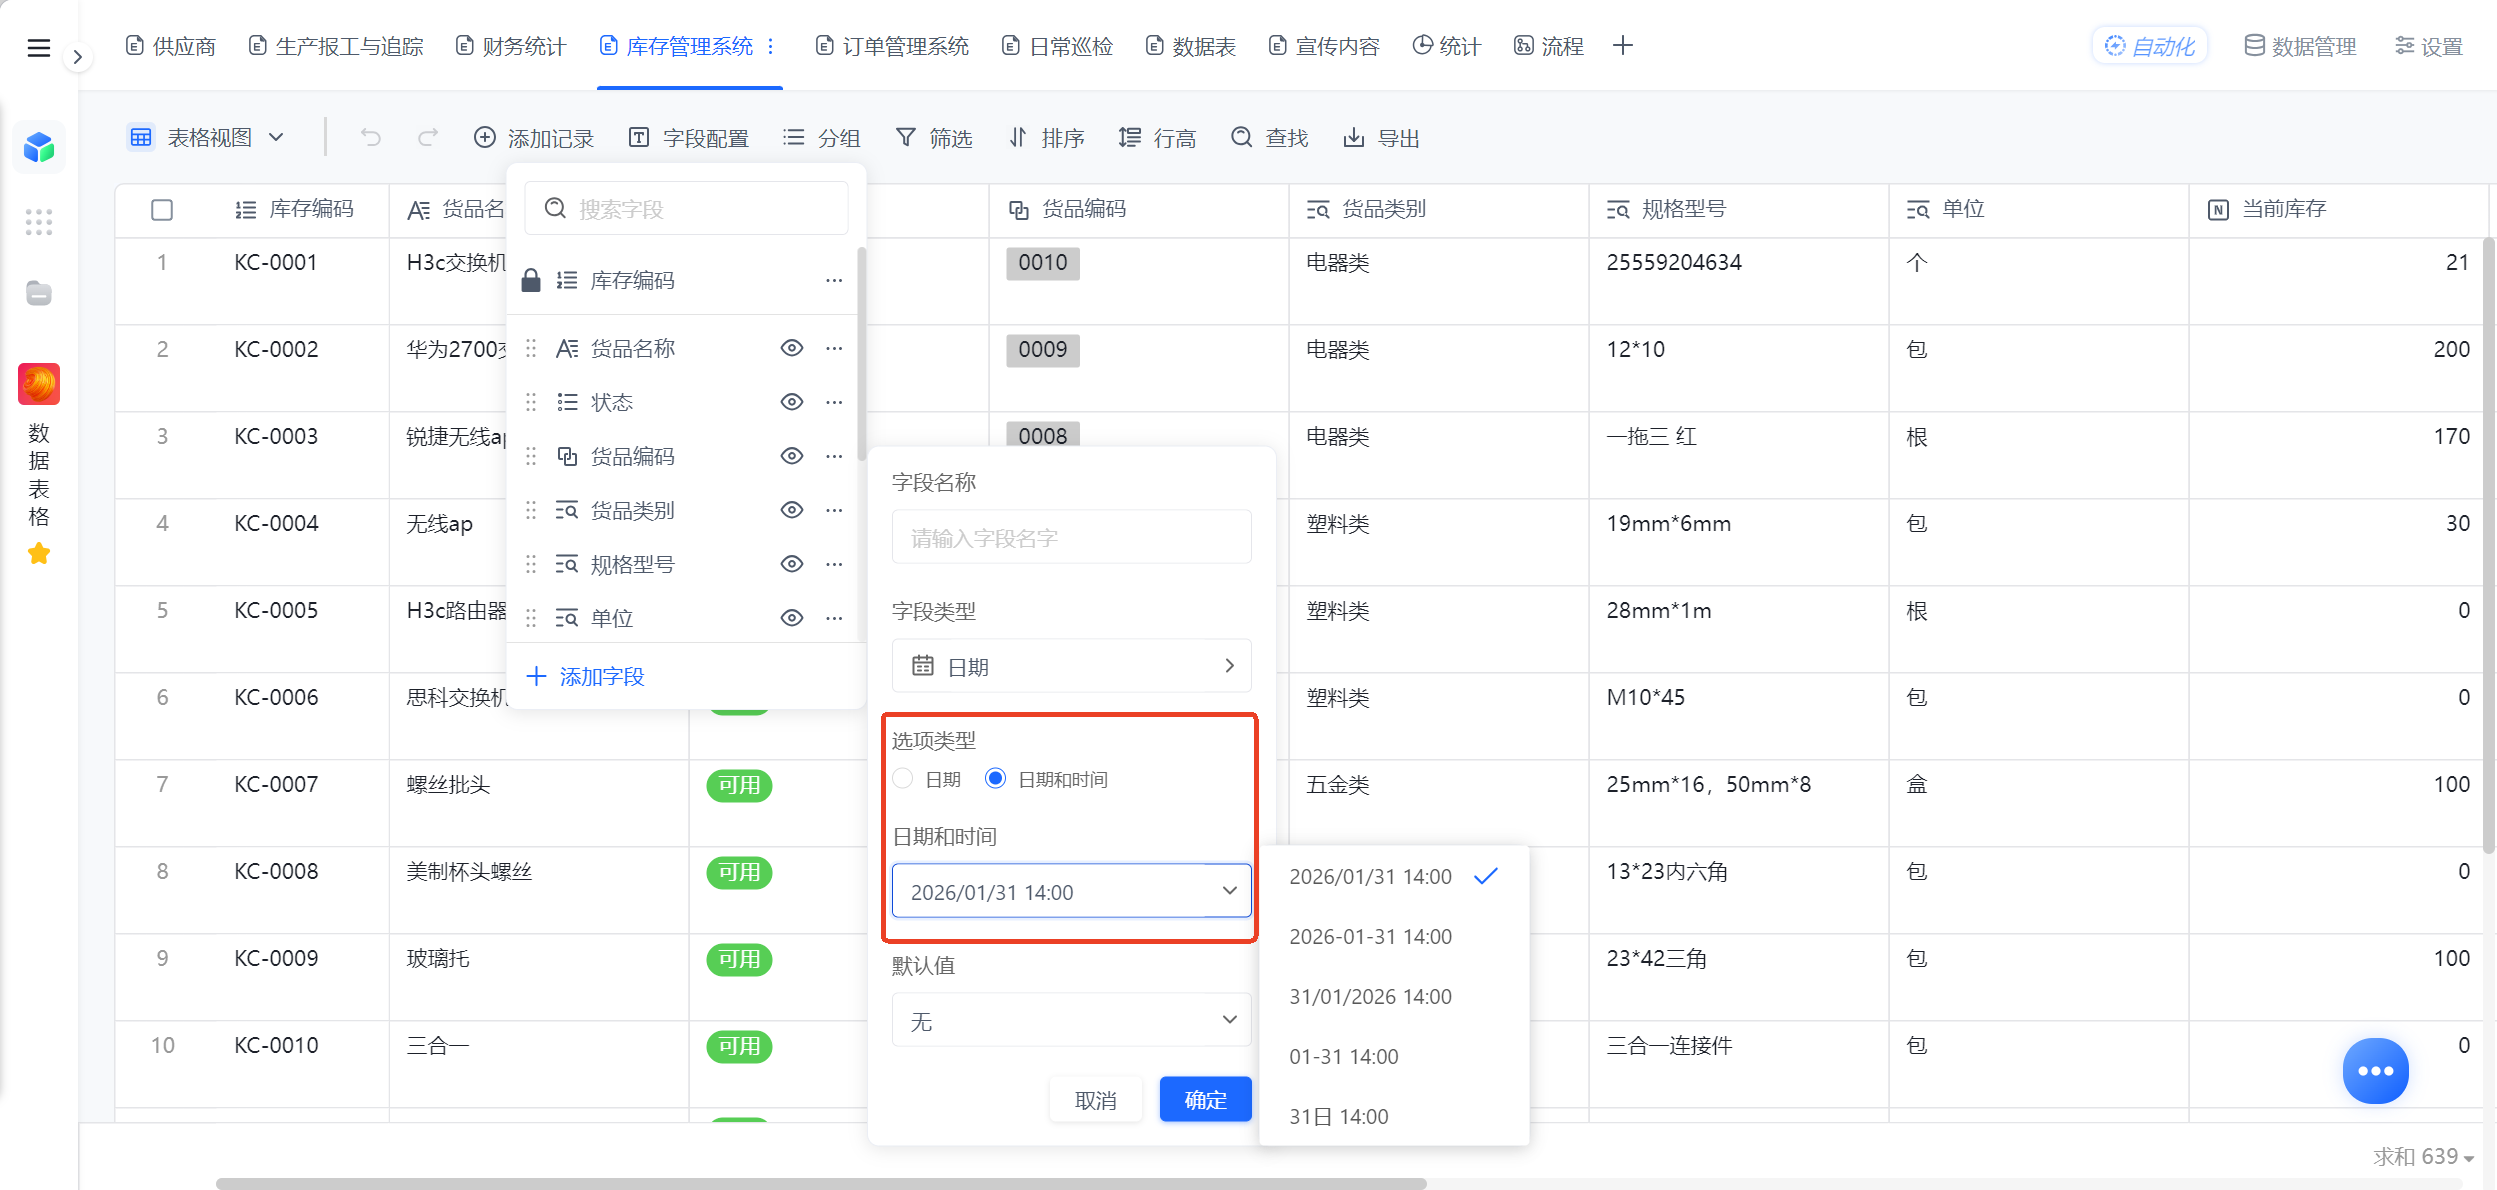
Task: Click drag handle of 货品编码 field
Action: pyautogui.click(x=531, y=456)
